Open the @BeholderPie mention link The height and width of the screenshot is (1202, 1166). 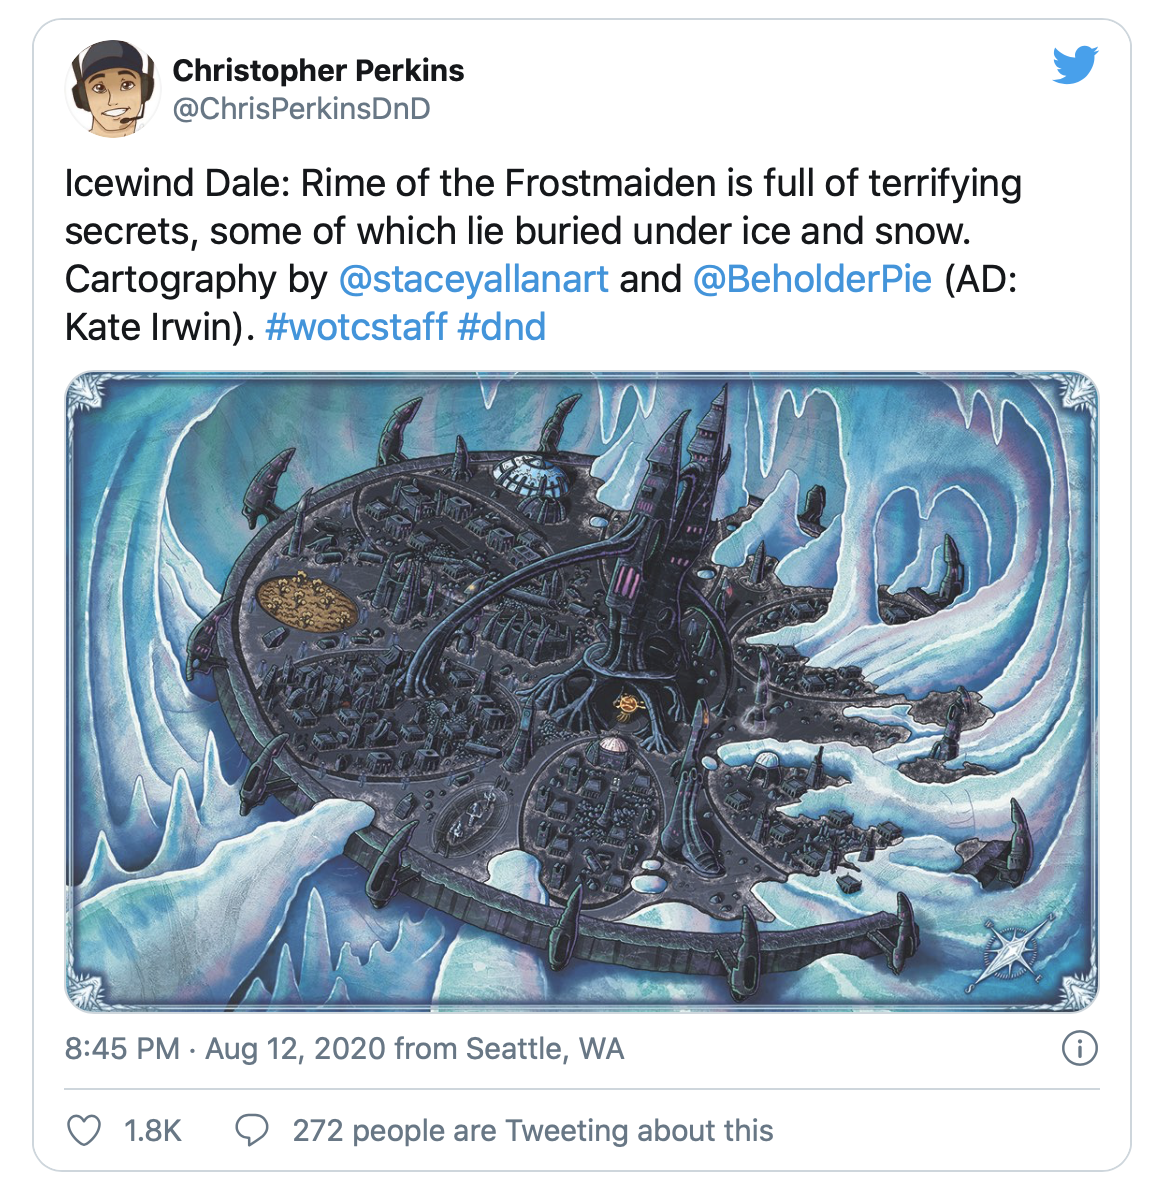point(812,279)
